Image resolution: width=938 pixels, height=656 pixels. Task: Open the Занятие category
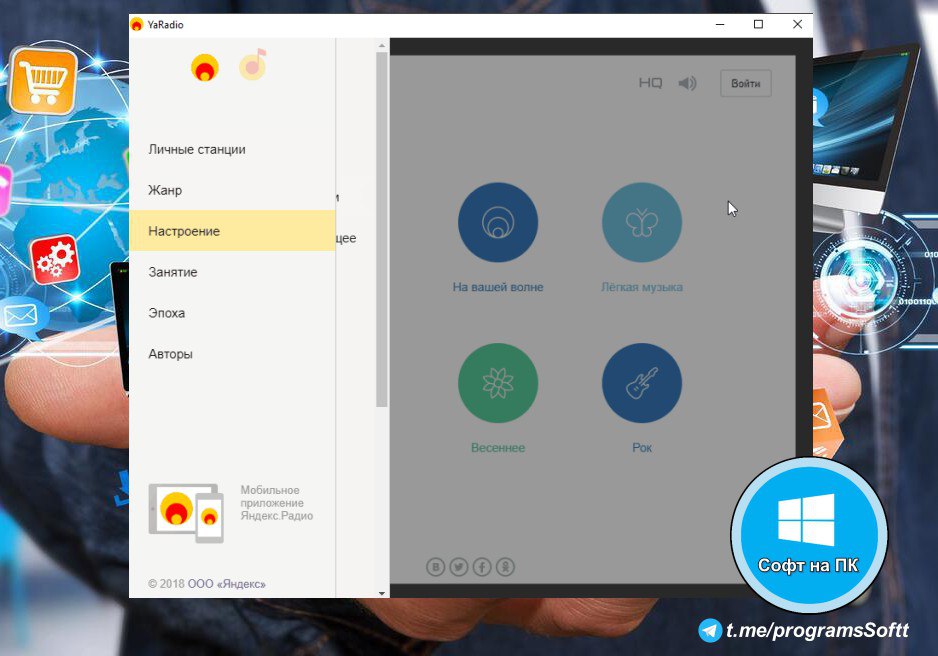tap(173, 272)
